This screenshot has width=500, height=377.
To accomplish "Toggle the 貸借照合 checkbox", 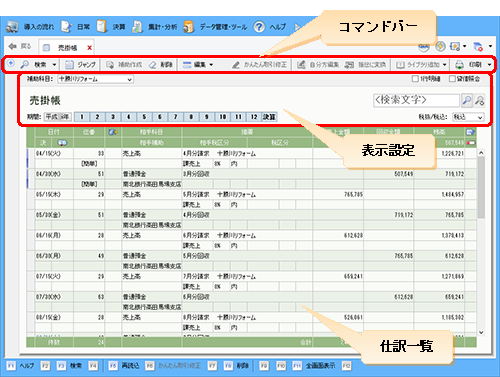I will 452,79.
